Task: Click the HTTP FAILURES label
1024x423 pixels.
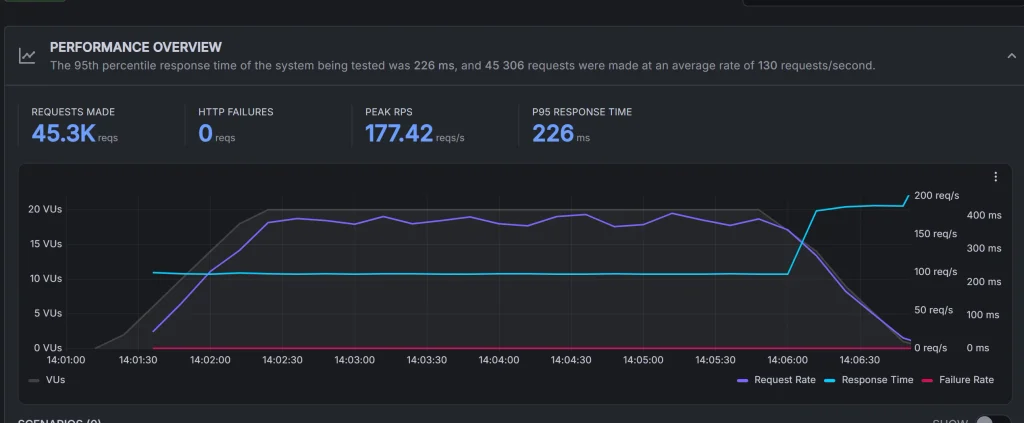Action: point(236,112)
